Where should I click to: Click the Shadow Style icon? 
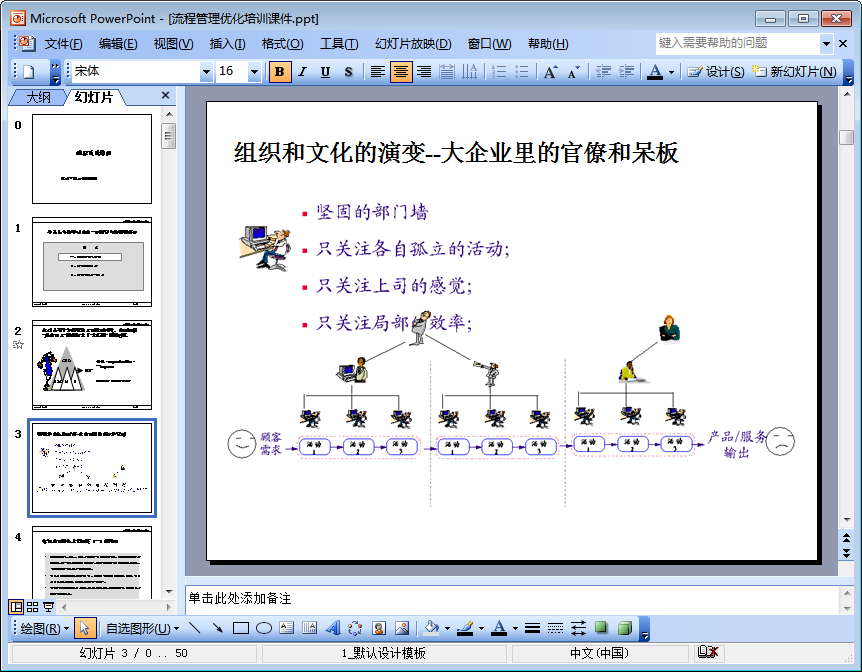[x=601, y=629]
